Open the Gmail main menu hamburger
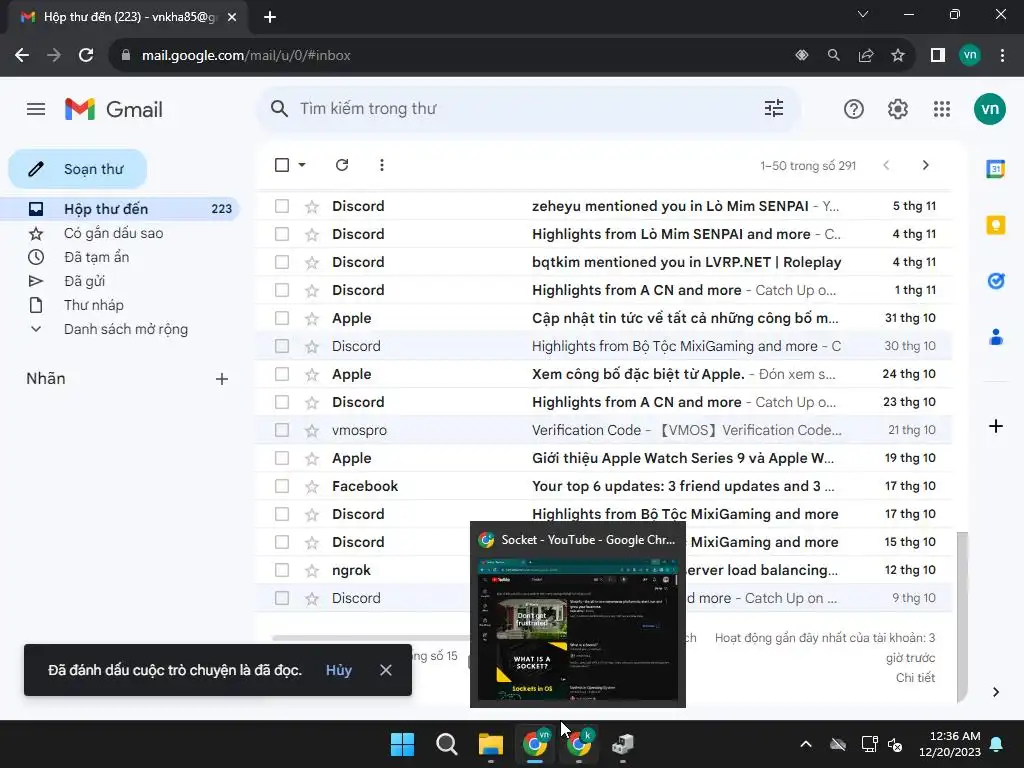The width and height of the screenshot is (1024, 768). click(36, 109)
